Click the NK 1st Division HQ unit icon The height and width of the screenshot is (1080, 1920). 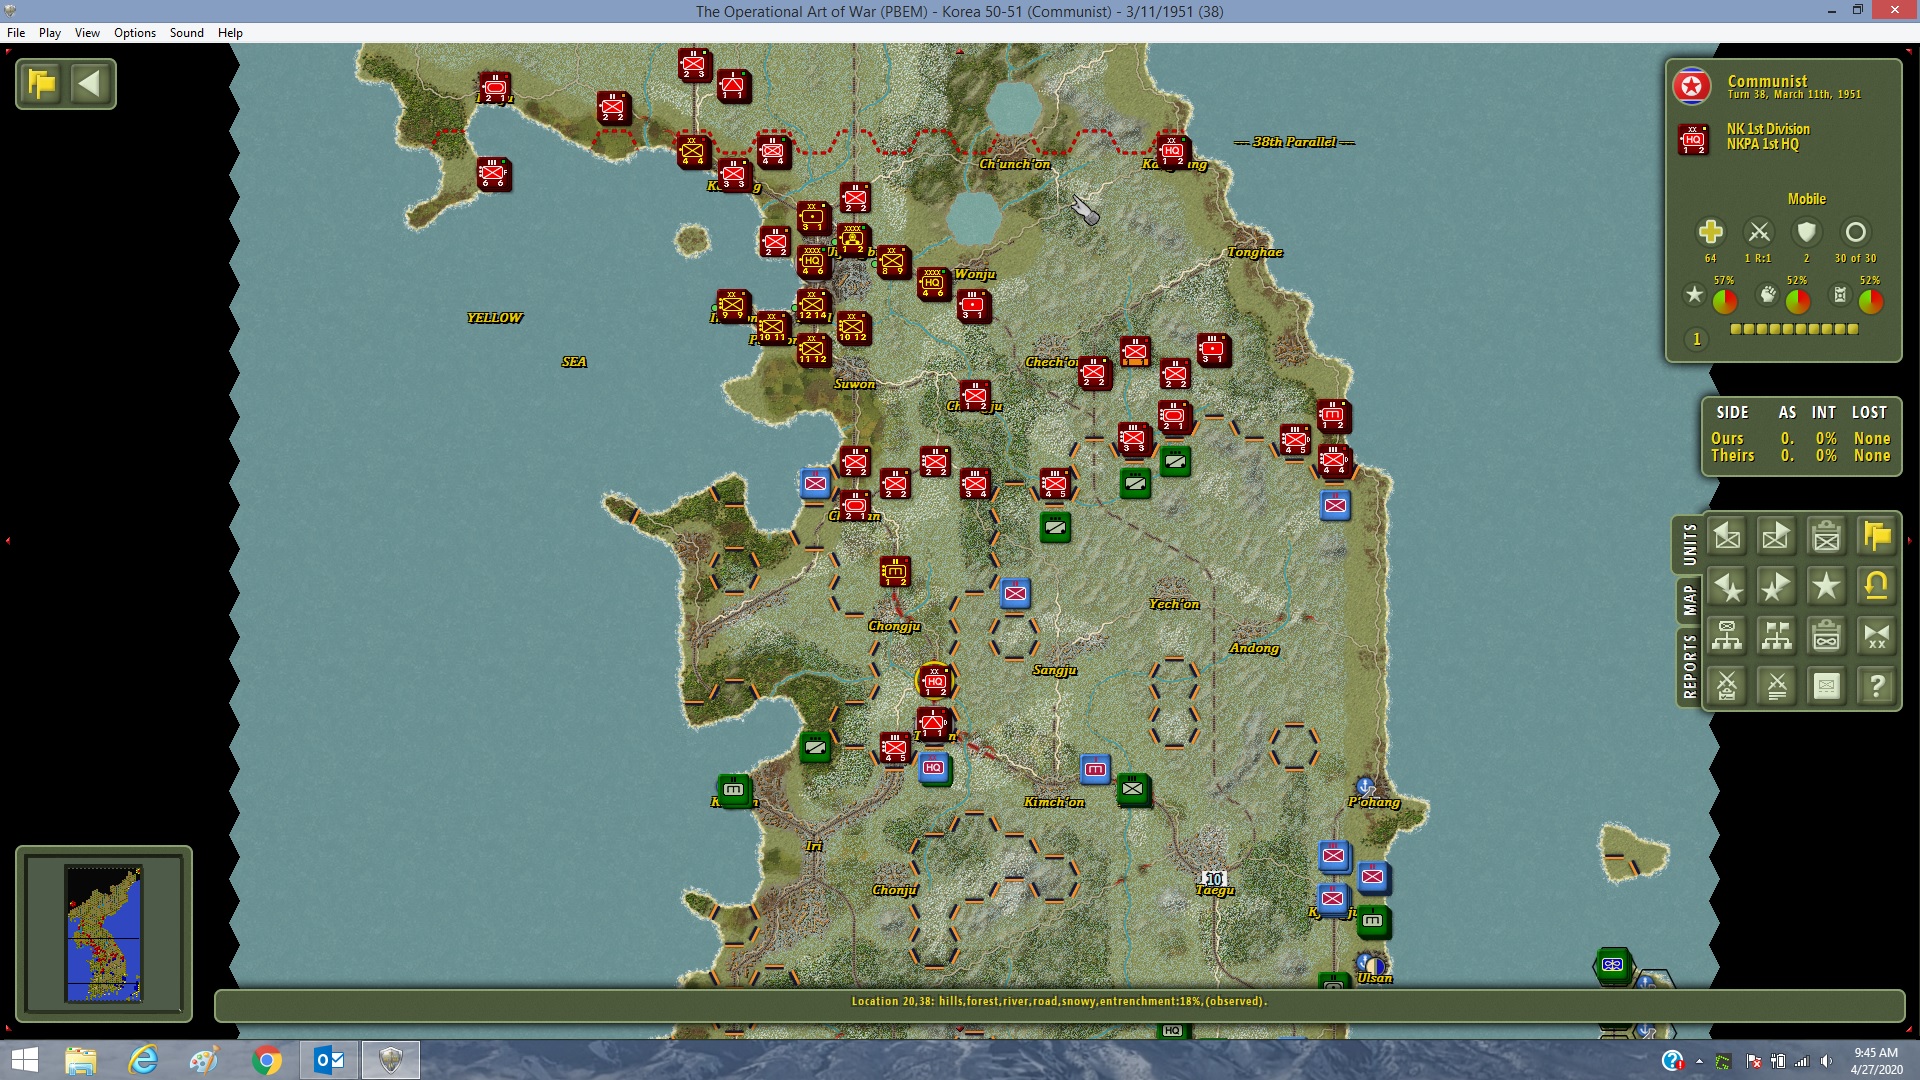1693,139
